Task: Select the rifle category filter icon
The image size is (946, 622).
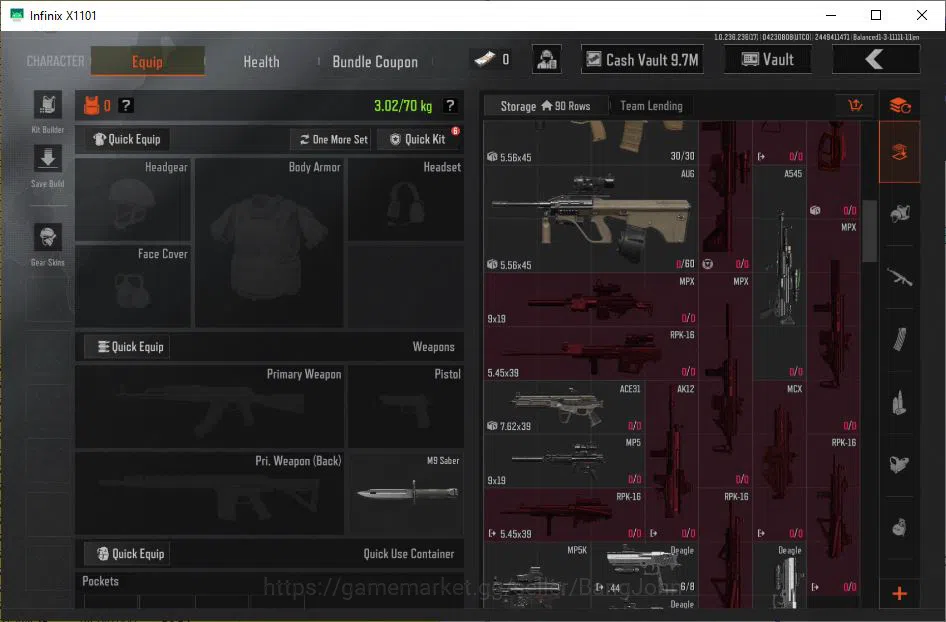Action: click(899, 278)
